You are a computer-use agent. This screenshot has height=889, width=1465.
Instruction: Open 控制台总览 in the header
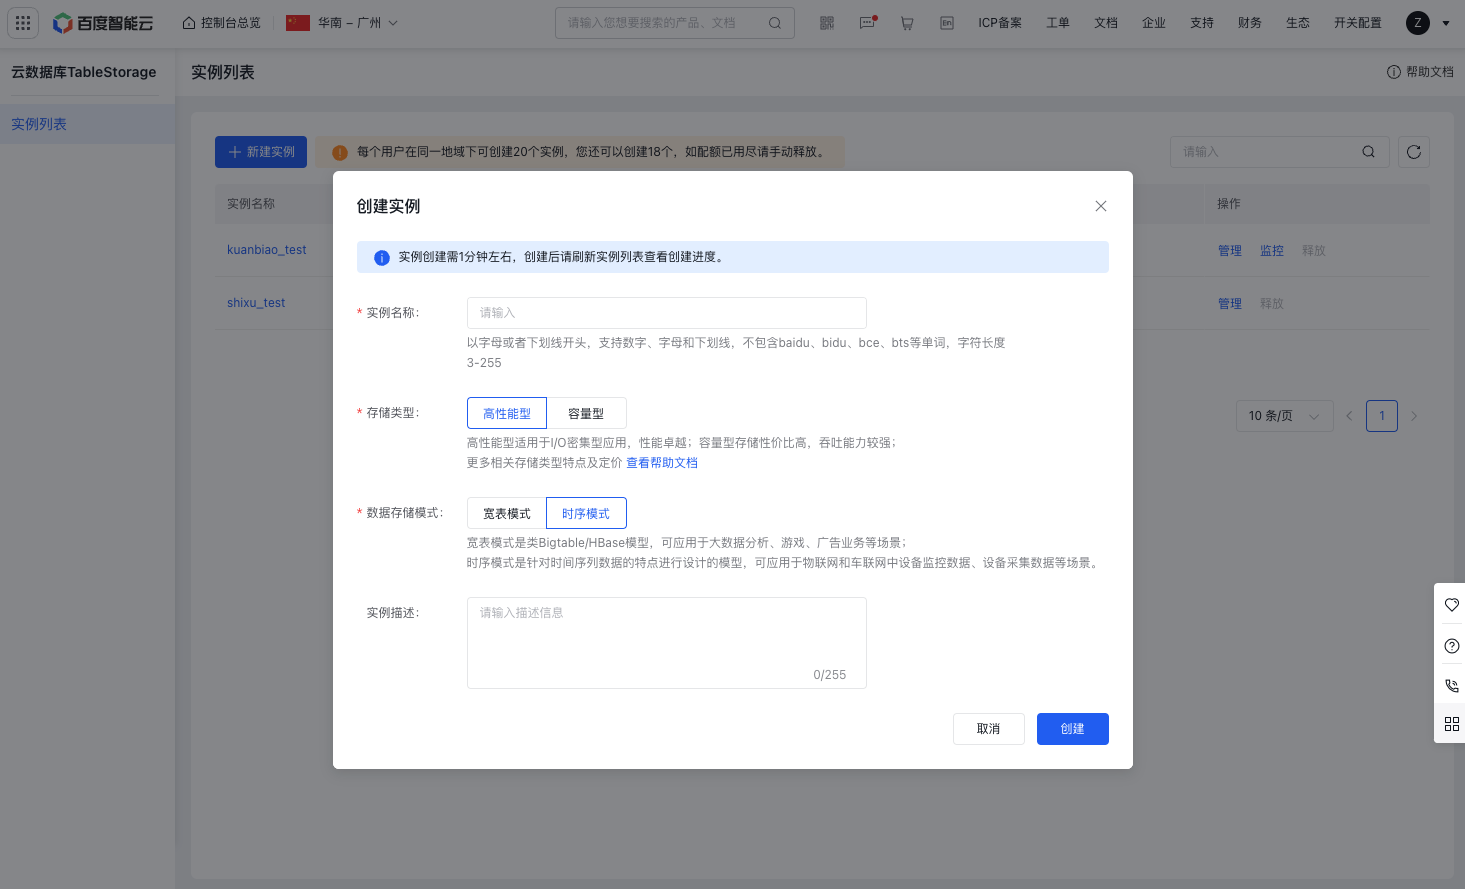point(221,22)
